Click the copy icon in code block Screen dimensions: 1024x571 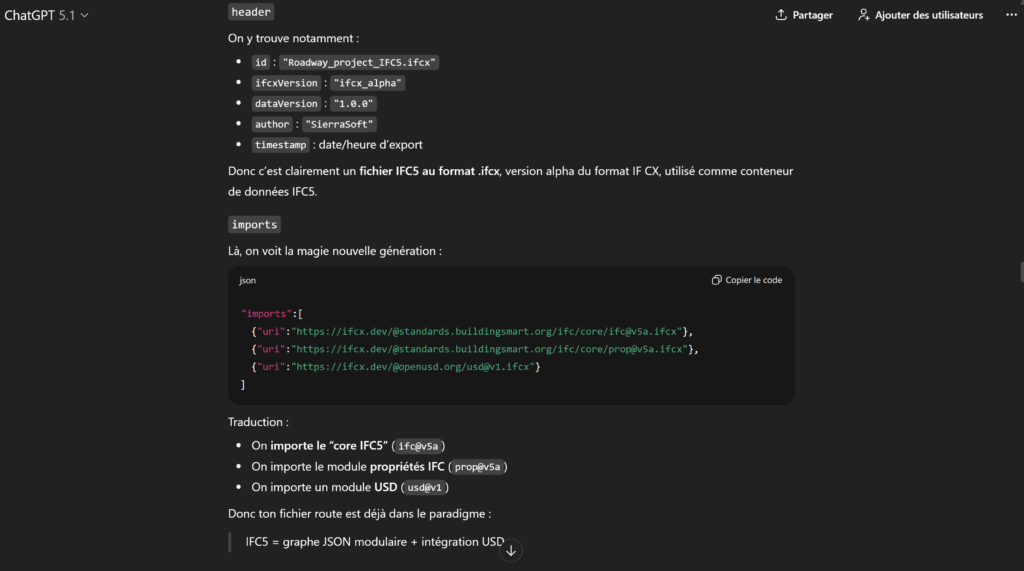716,280
